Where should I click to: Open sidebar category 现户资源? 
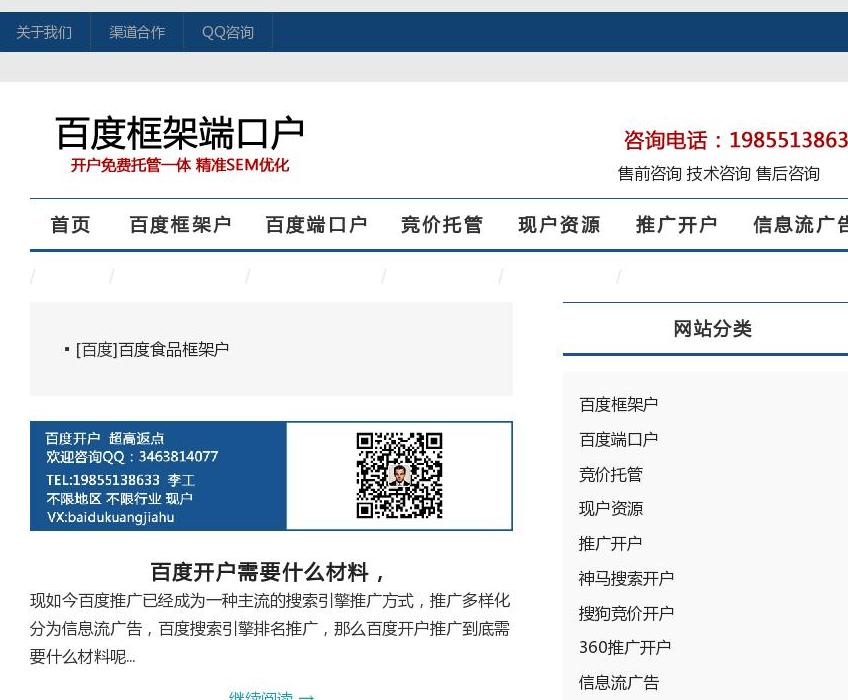point(611,509)
